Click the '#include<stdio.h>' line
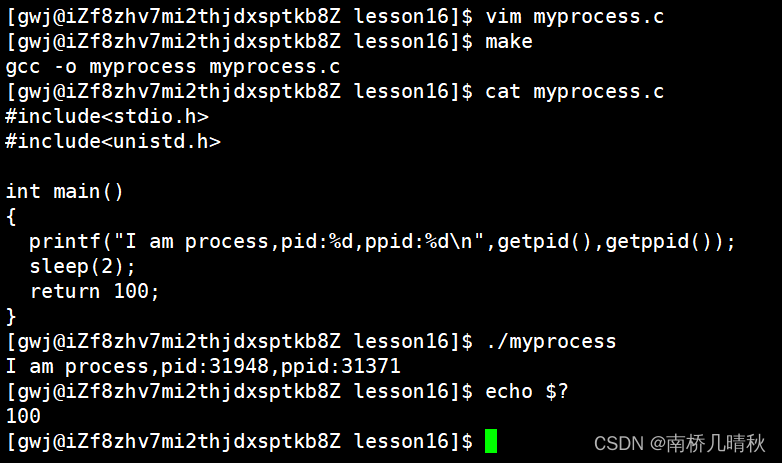 pos(107,116)
